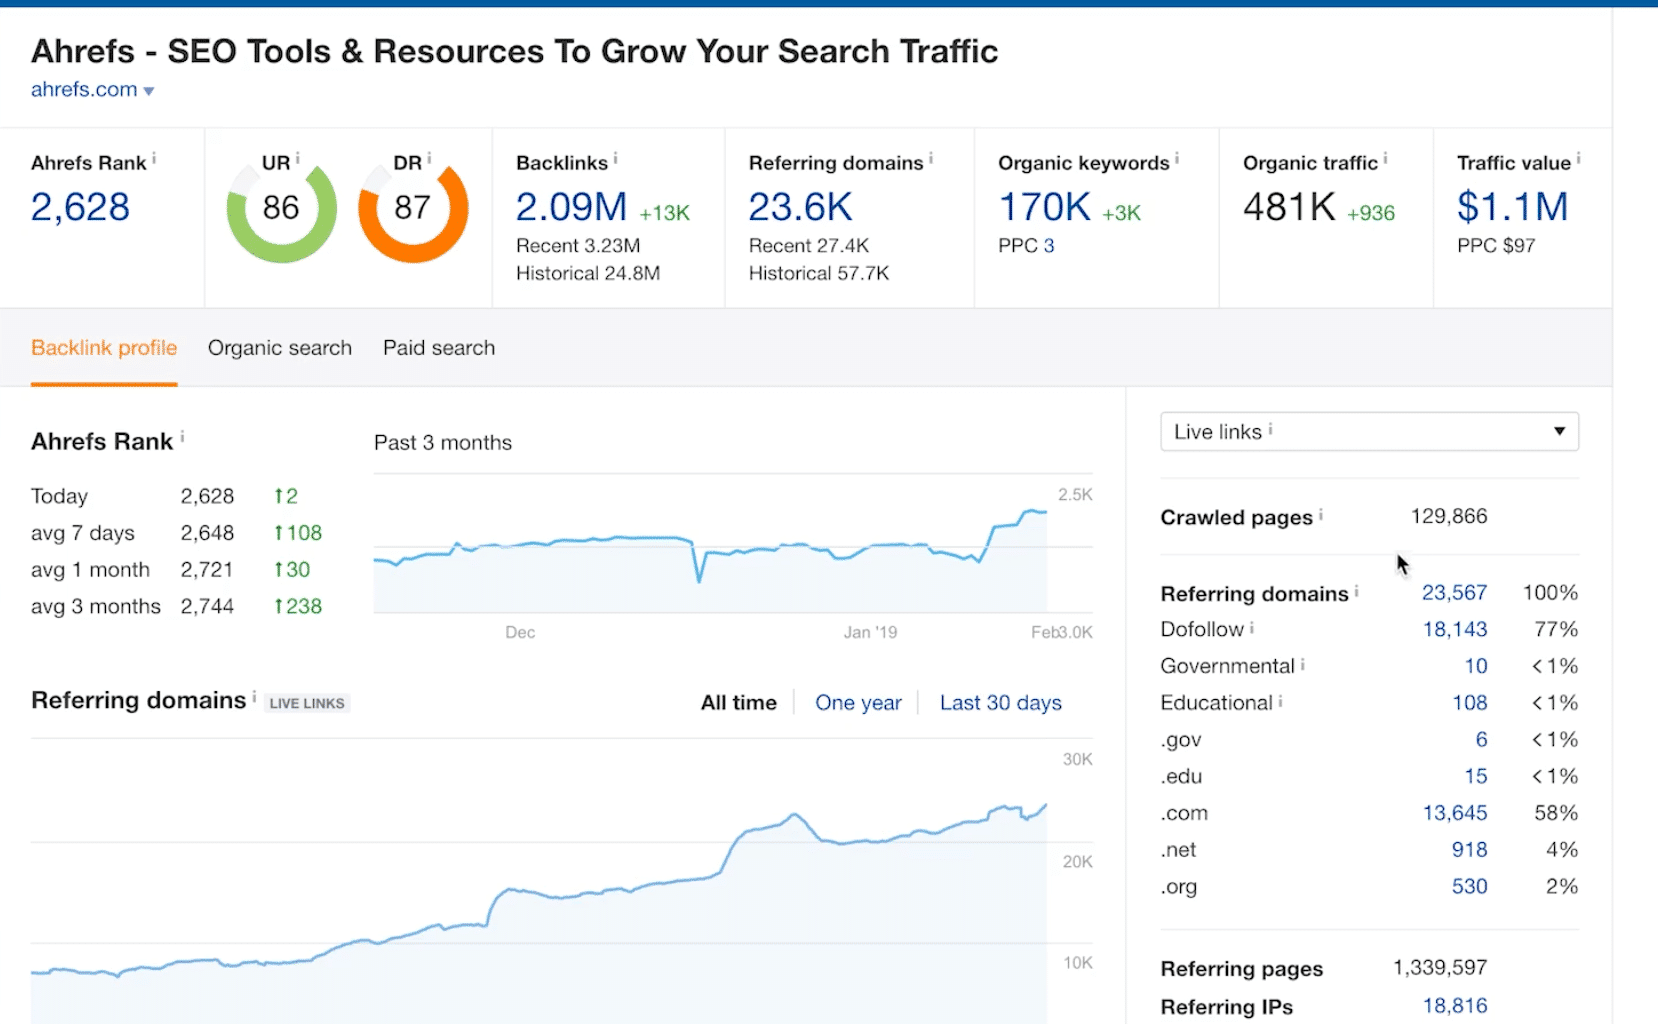Click the Ahrefs Rank info icon in header
Screen dimensions: 1658x1024
pyautogui.click(x=154, y=158)
